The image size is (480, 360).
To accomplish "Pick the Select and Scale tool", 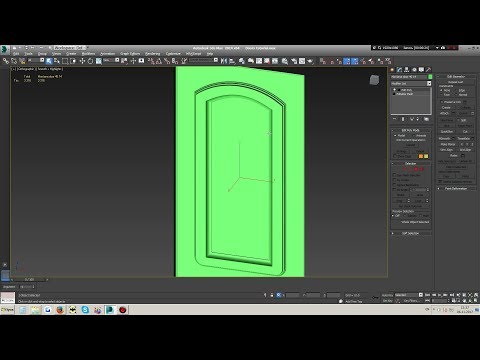I will [99, 61].
